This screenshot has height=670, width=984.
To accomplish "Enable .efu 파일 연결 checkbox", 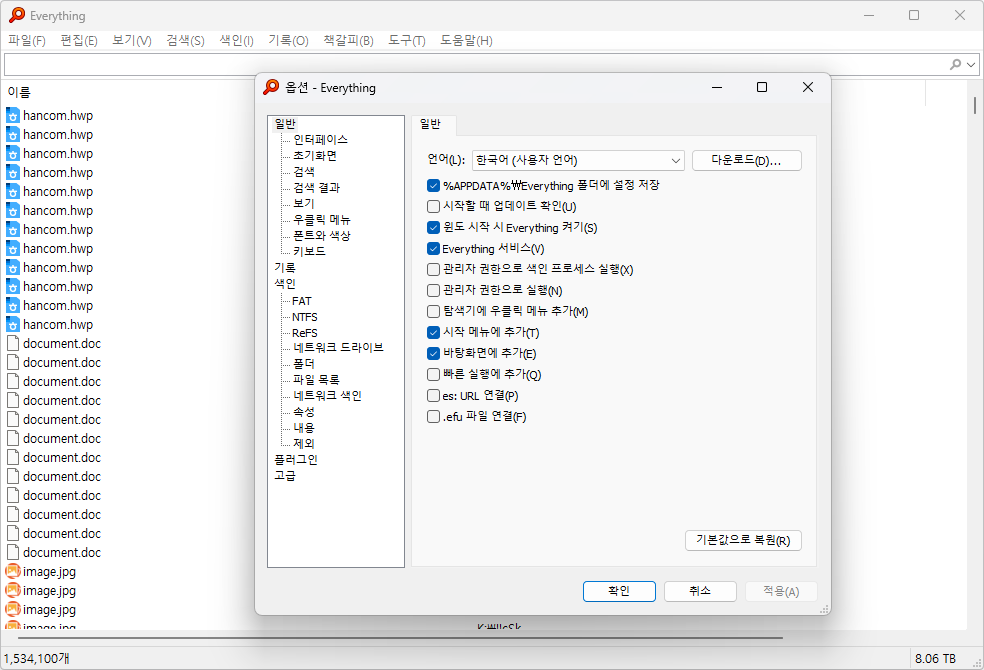I will pyautogui.click(x=433, y=417).
